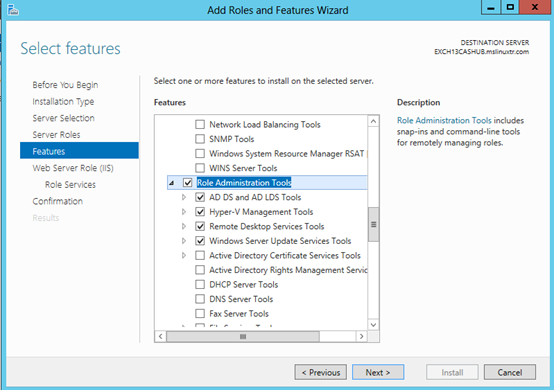Click the horizontal scrollbar right arrow
The height and width of the screenshot is (390, 554).
click(361, 336)
